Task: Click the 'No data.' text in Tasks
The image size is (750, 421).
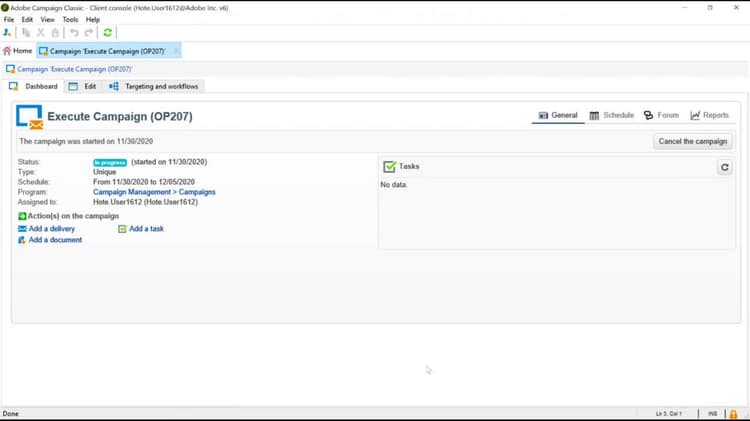Action: [394, 185]
